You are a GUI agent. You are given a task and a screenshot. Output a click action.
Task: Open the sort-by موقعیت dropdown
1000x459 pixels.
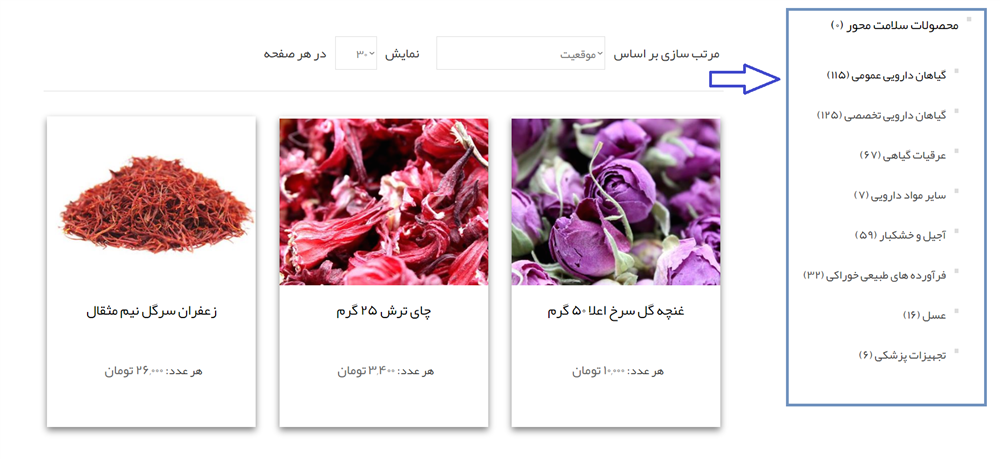coord(520,54)
